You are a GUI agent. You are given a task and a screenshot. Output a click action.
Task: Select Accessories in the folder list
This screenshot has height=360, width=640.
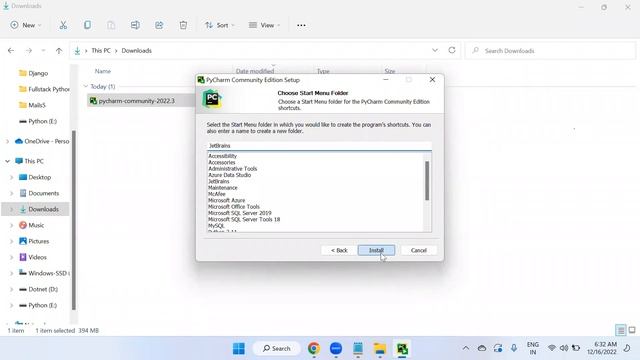coord(222,162)
